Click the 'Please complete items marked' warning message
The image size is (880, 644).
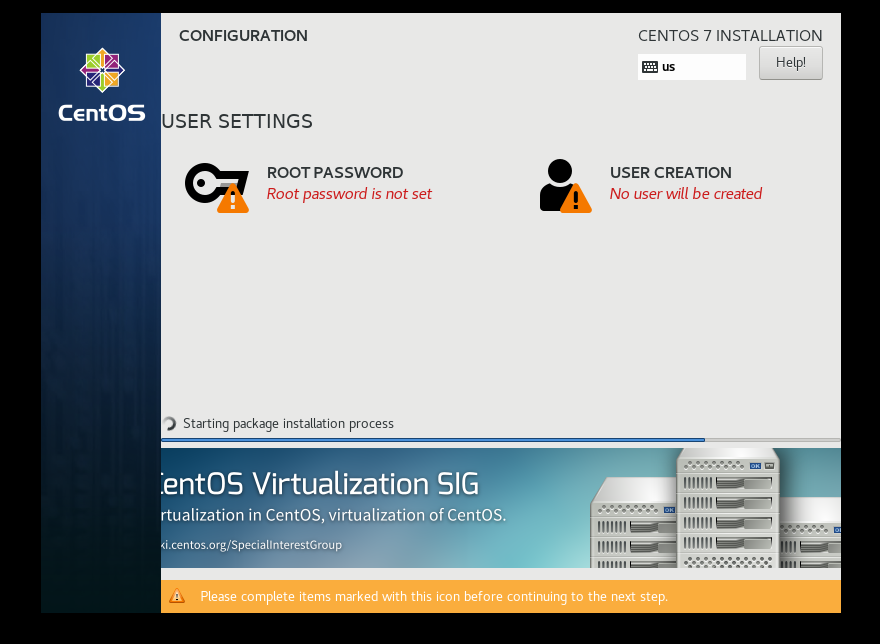434,596
